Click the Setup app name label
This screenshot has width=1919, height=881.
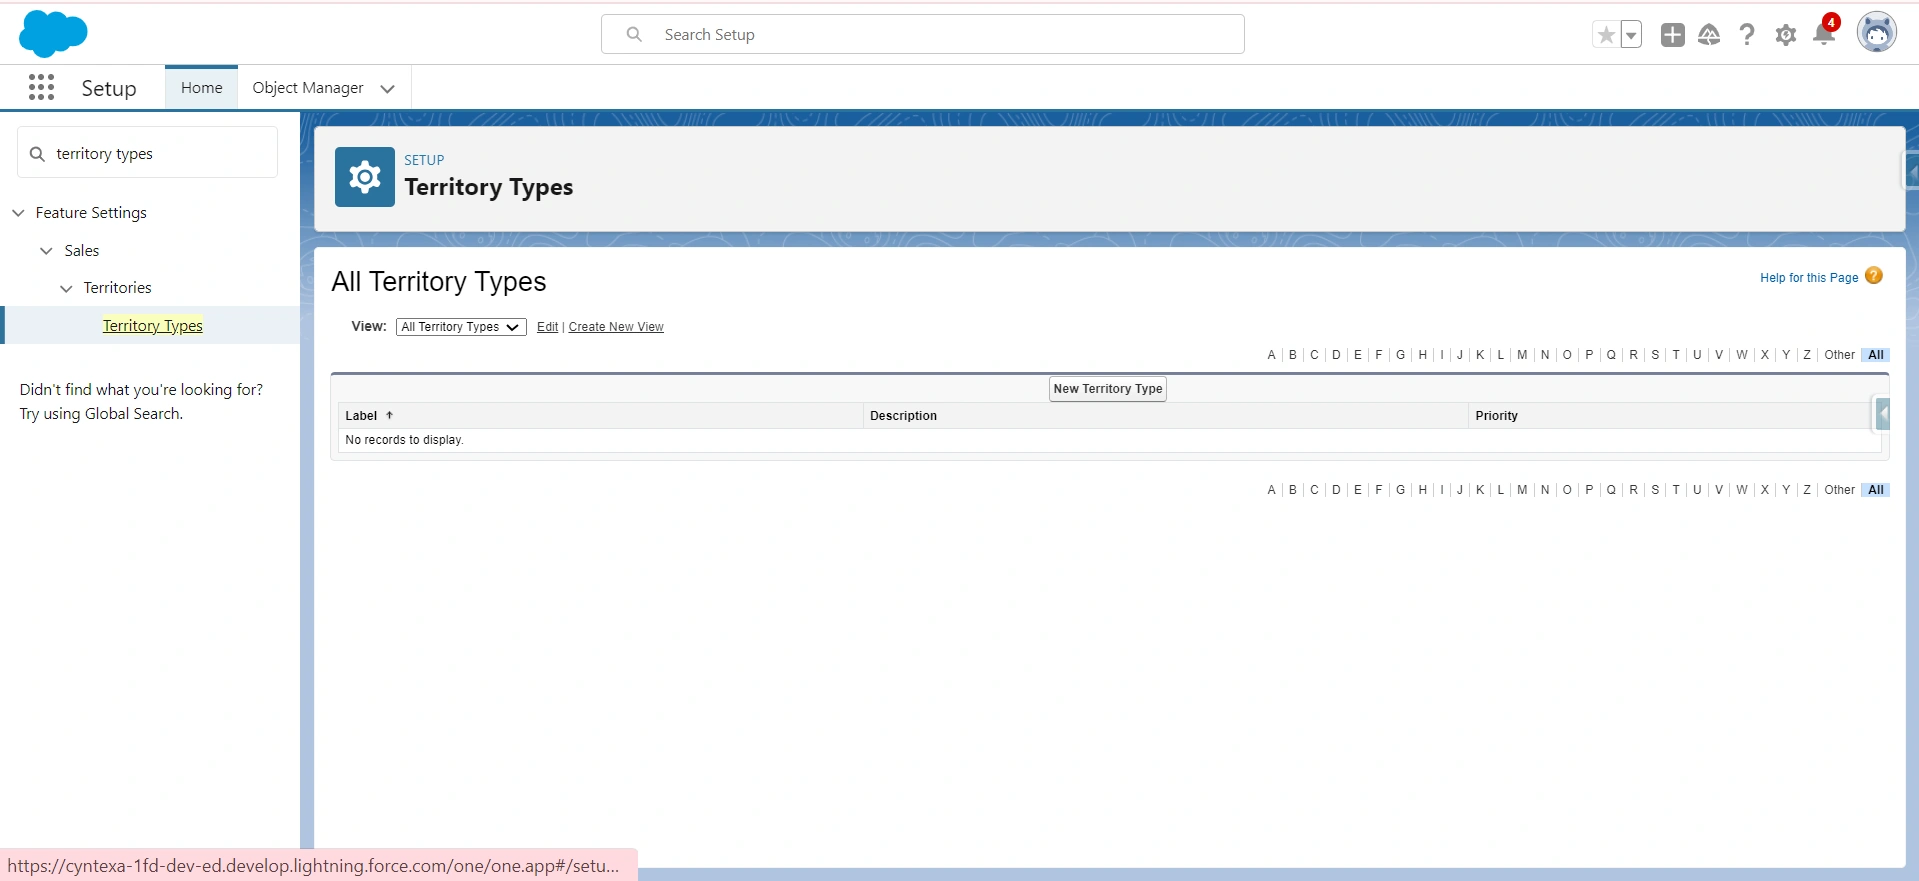[109, 88]
